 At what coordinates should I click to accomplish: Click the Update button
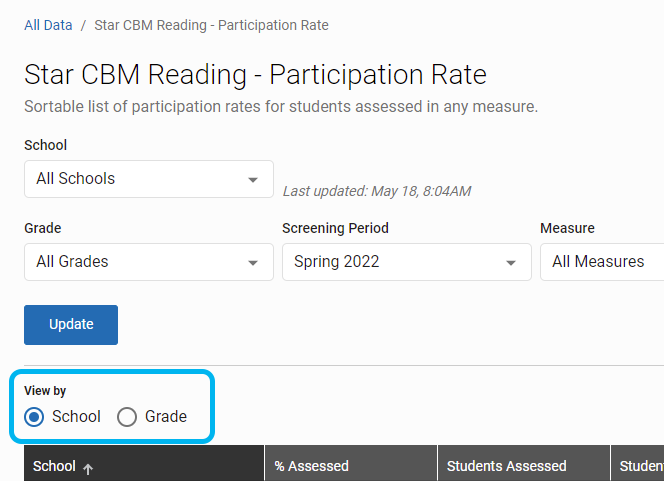(x=71, y=325)
